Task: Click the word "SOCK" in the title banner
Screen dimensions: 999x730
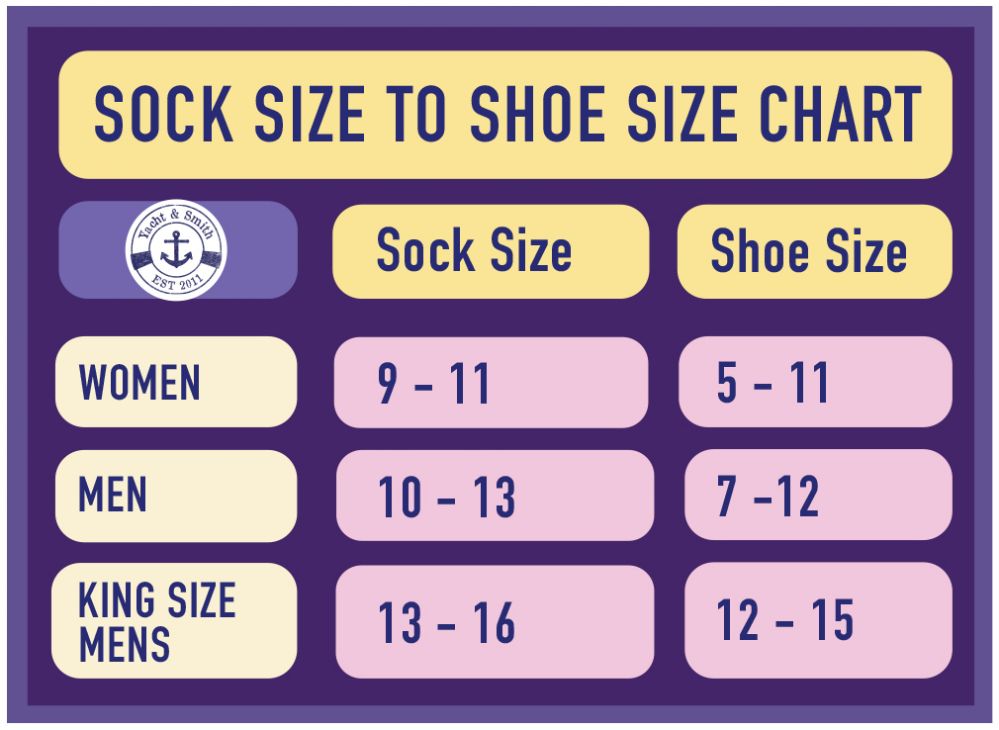Action: coord(165,114)
